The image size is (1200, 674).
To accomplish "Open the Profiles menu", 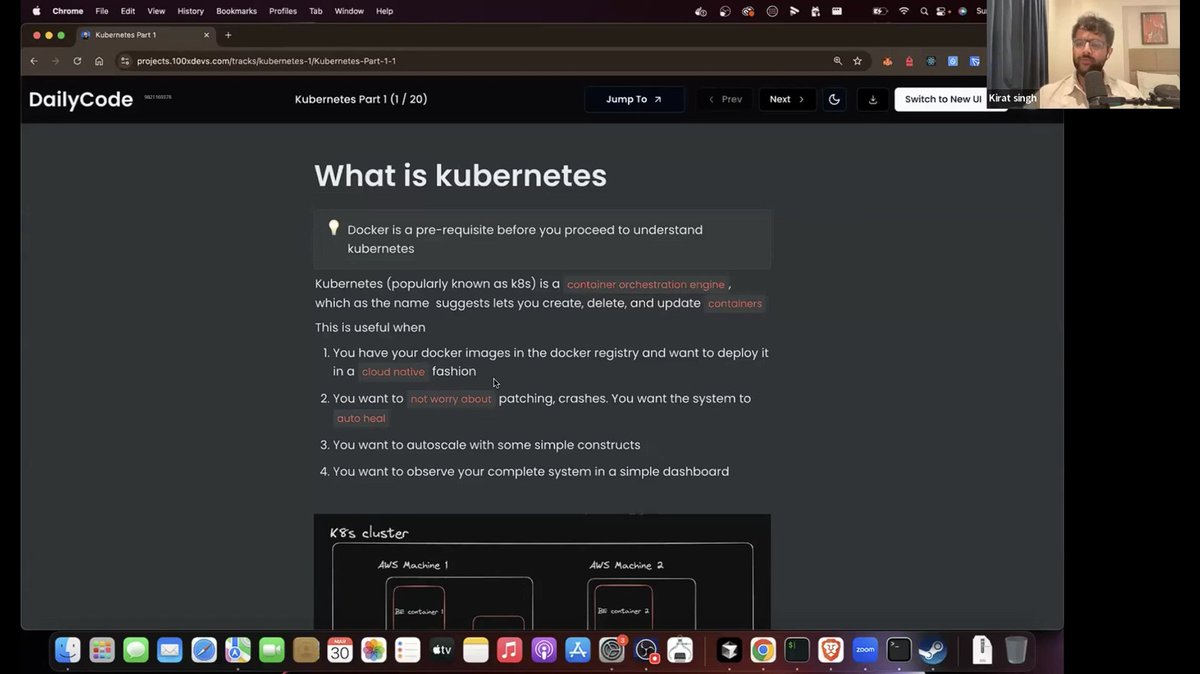I will pyautogui.click(x=283, y=11).
